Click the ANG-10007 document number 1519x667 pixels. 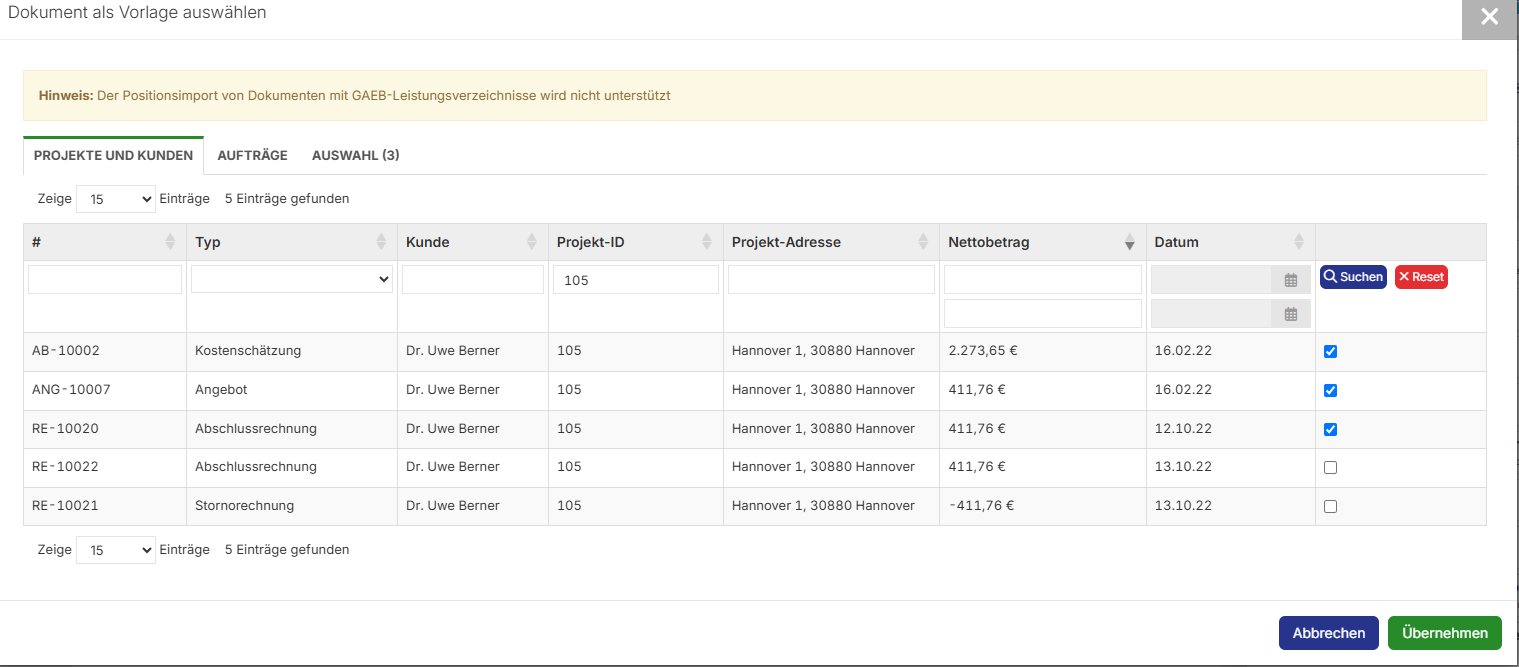71,390
